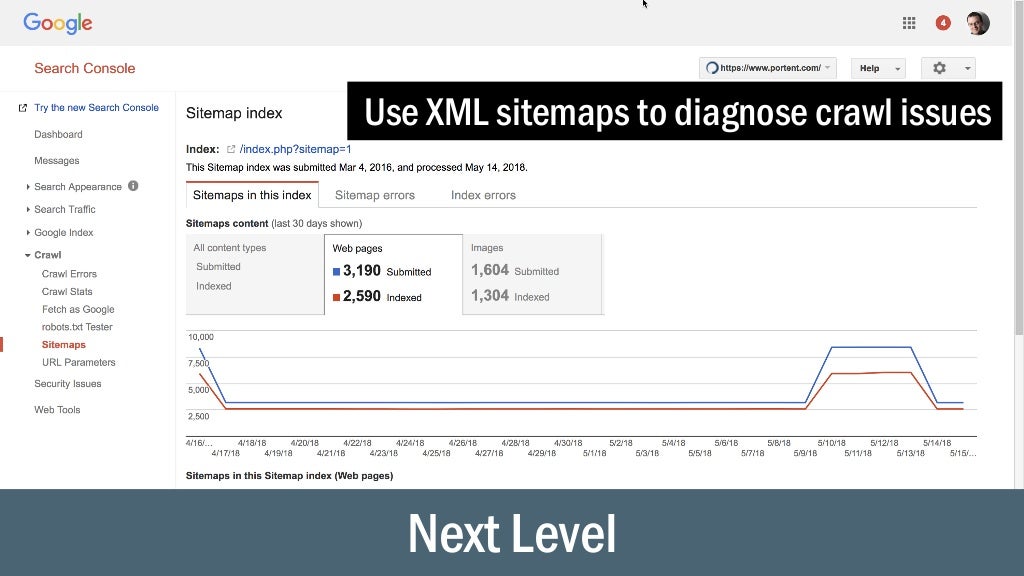Select the Web pages content panel

point(393,274)
